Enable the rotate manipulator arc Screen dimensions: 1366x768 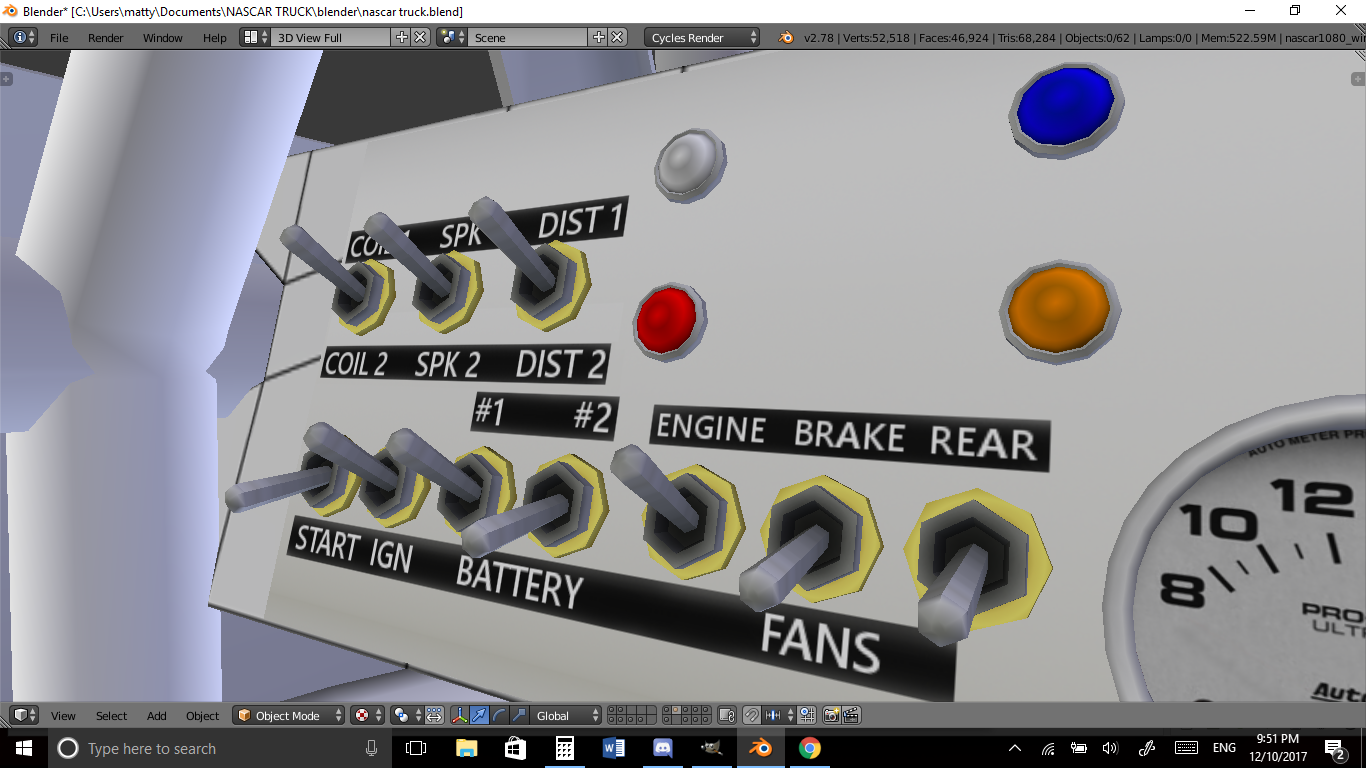pos(499,715)
